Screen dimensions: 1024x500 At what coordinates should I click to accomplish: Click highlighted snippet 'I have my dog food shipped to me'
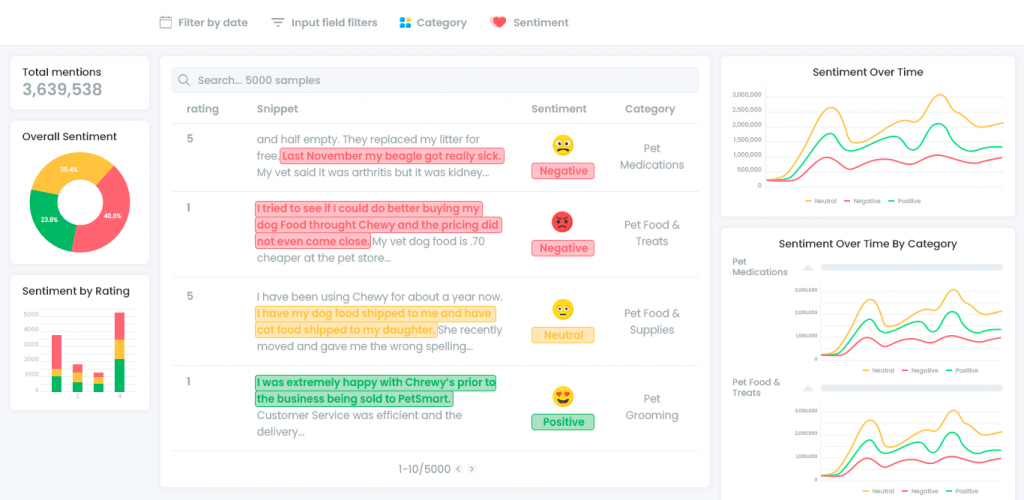[x=376, y=313]
